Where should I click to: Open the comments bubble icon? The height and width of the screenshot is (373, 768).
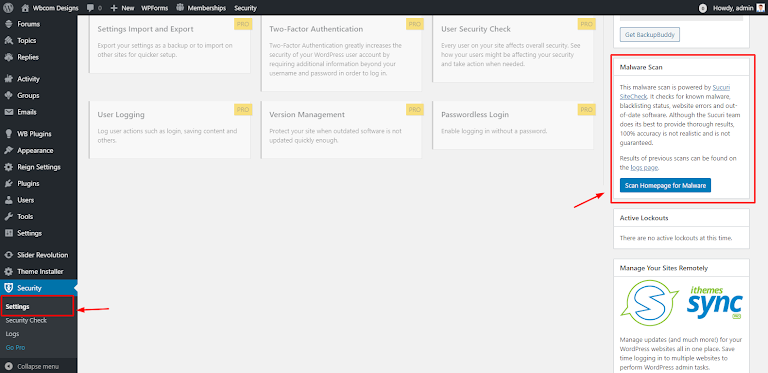pos(90,8)
